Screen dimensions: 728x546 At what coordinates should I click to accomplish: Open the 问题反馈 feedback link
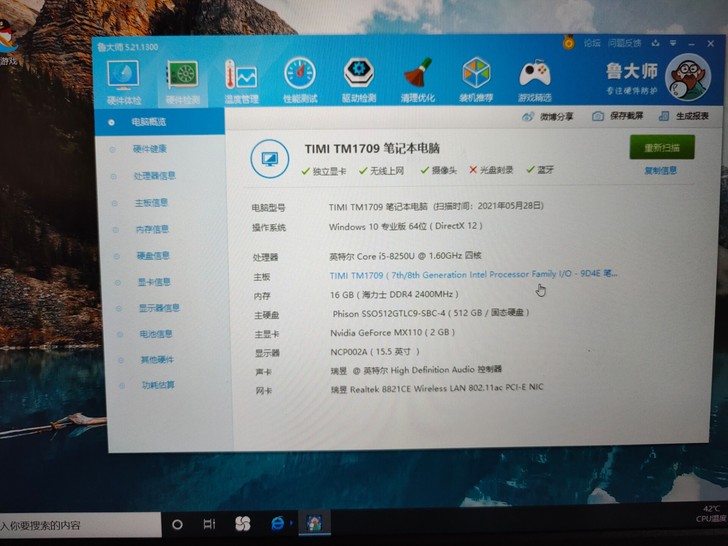(624, 43)
